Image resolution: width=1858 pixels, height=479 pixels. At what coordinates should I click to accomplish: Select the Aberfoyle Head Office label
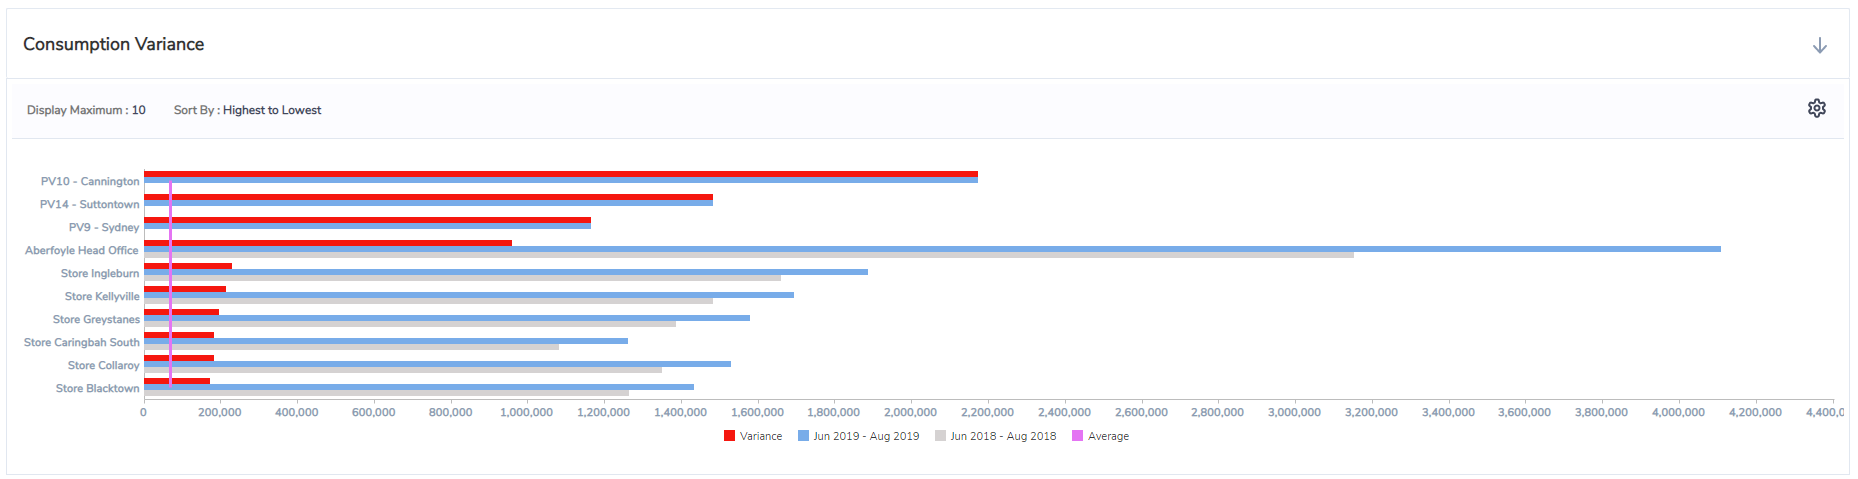[x=82, y=250]
